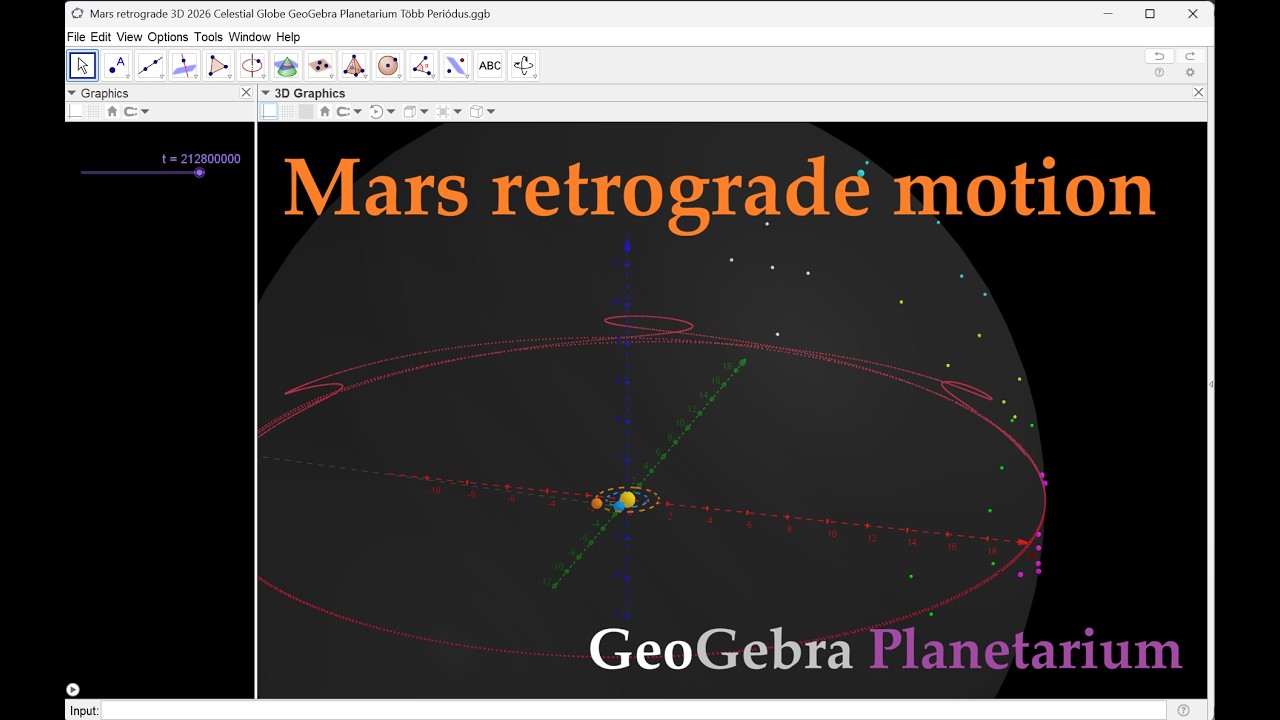Click the 3D view direction cube icon

pyautogui.click(x=409, y=111)
